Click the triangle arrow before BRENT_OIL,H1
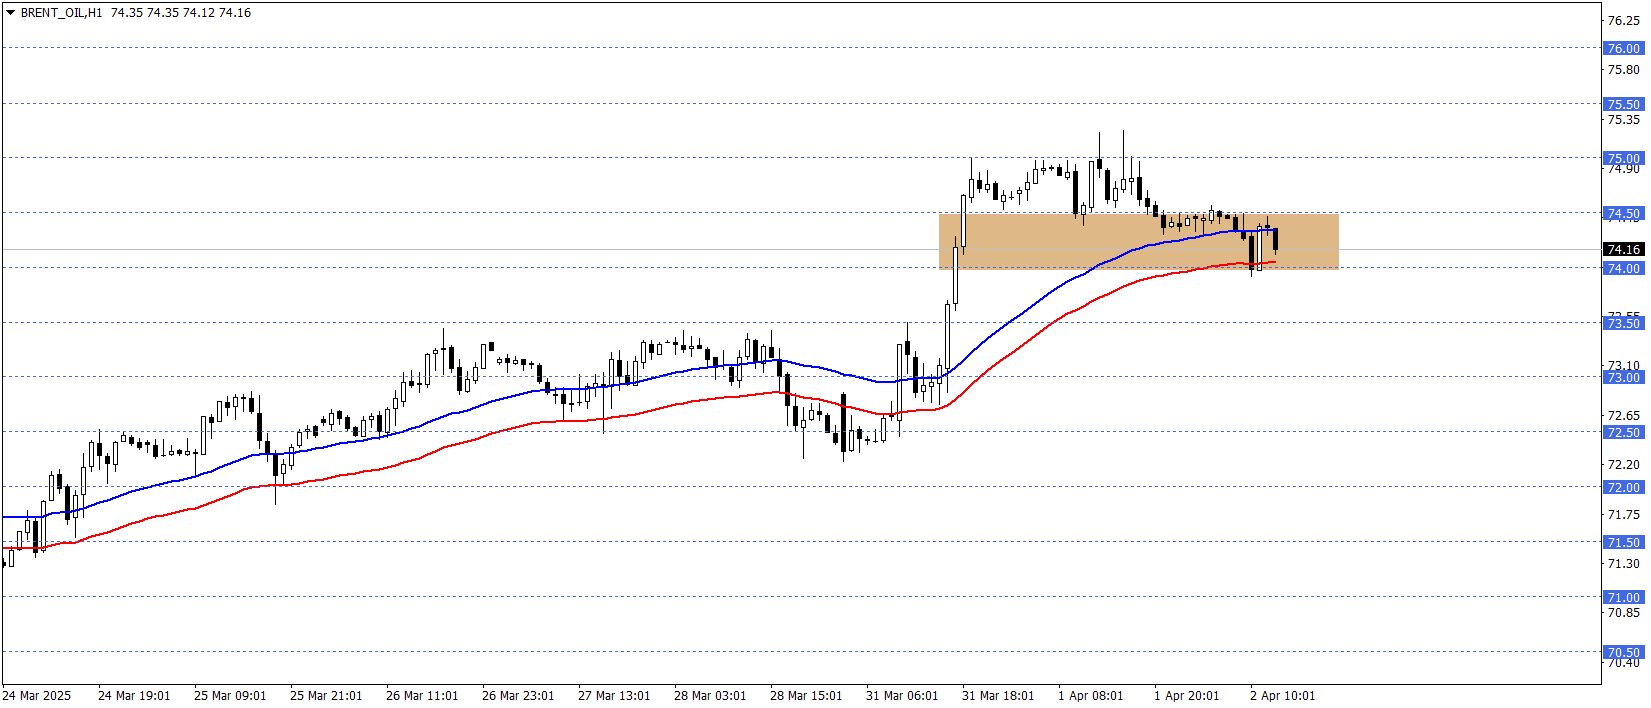Image resolution: width=1651 pixels, height=708 pixels. [x=10, y=13]
